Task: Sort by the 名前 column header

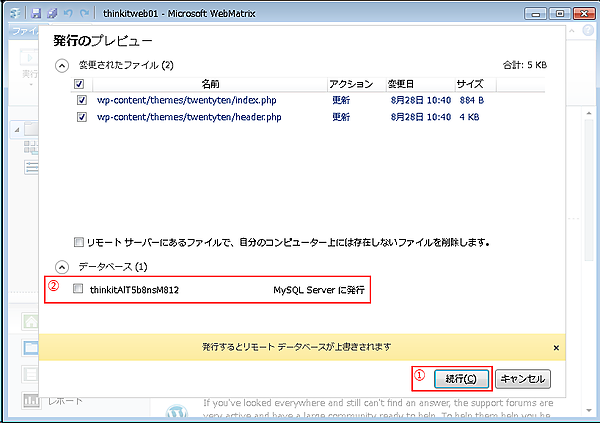Action: (x=210, y=84)
